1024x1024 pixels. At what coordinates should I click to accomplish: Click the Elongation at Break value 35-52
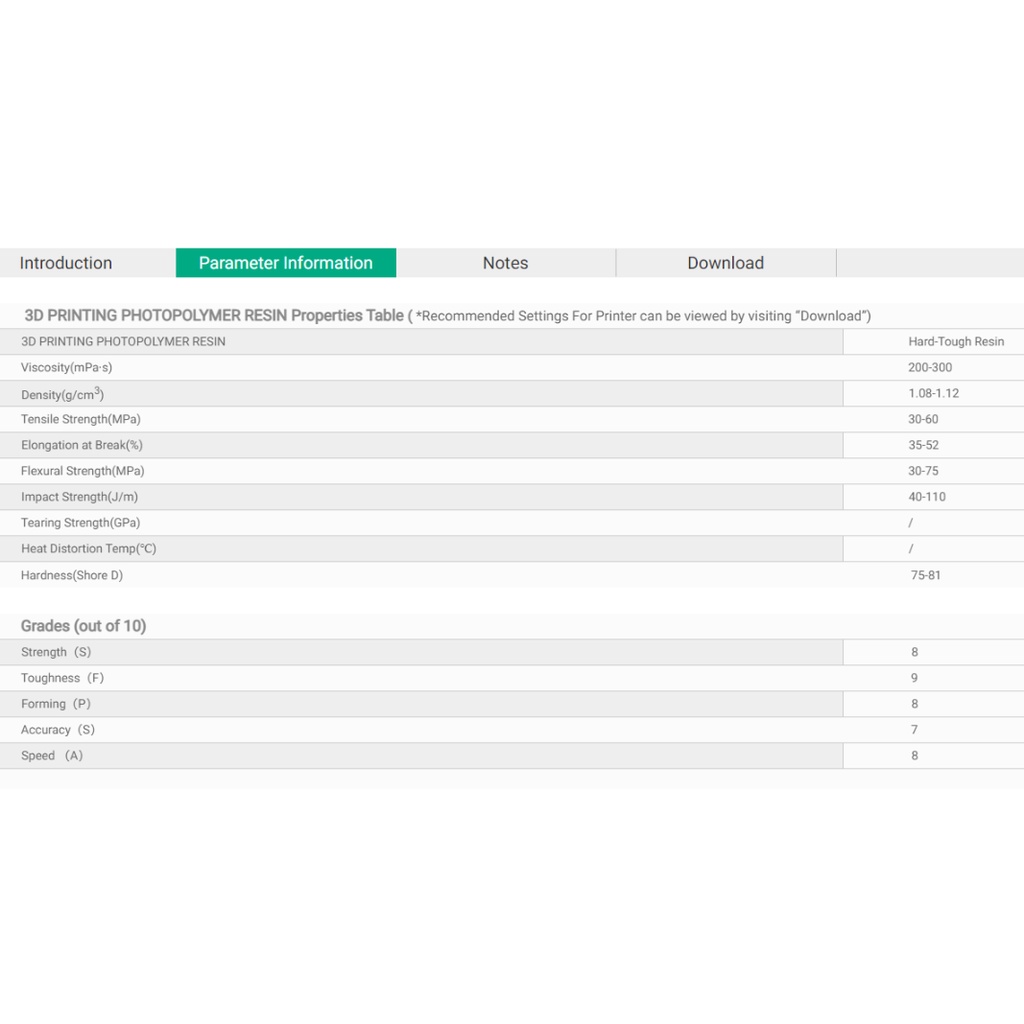coord(923,445)
